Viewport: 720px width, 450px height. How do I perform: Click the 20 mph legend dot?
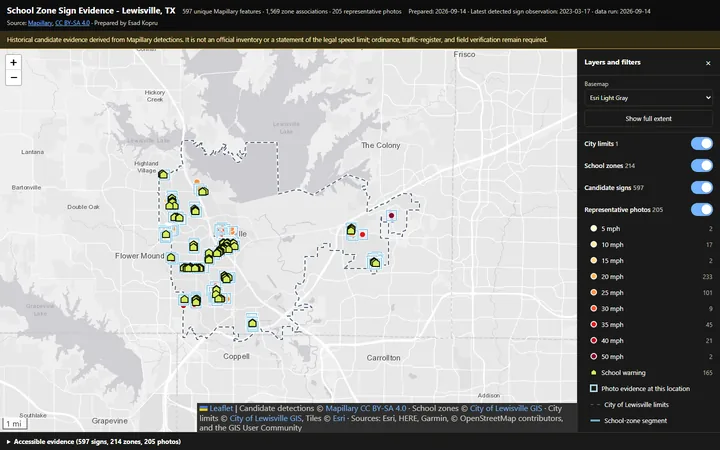click(593, 276)
